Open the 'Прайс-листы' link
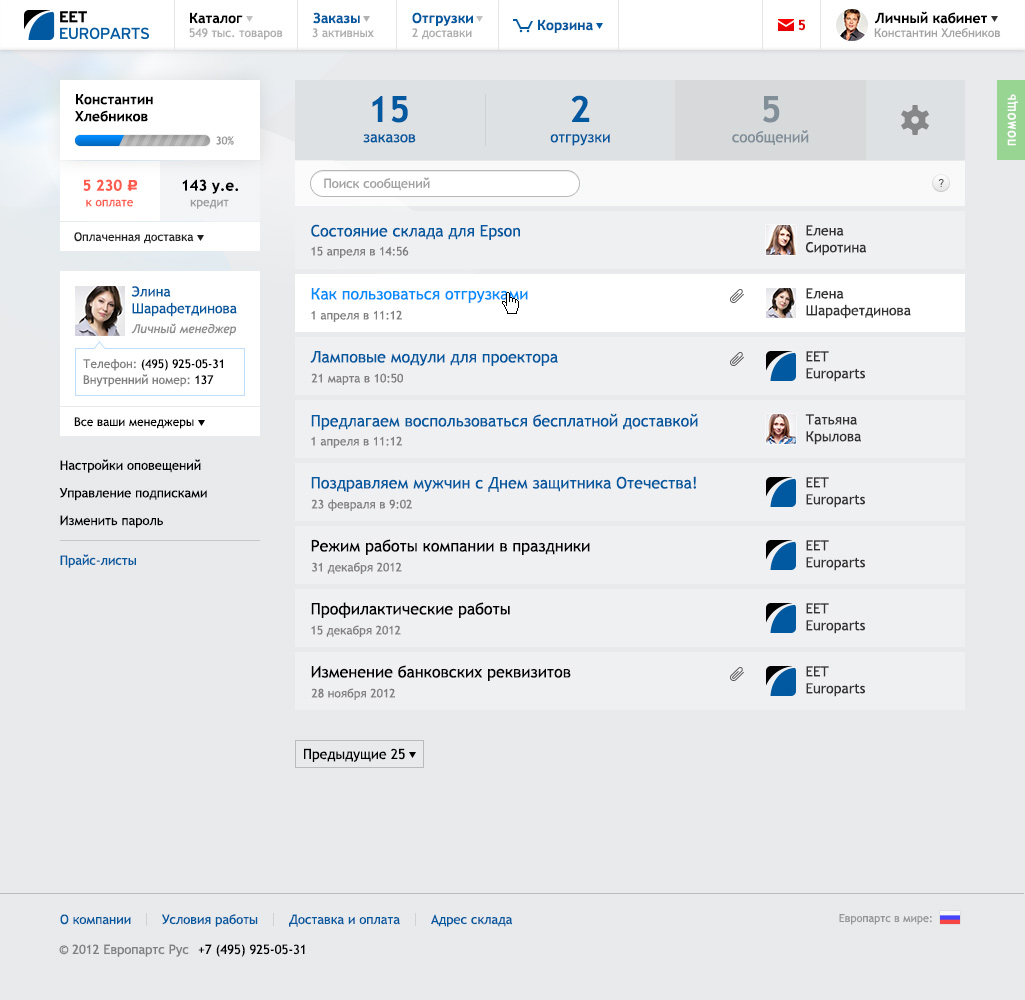Image resolution: width=1025 pixels, height=1000 pixels. 98,561
